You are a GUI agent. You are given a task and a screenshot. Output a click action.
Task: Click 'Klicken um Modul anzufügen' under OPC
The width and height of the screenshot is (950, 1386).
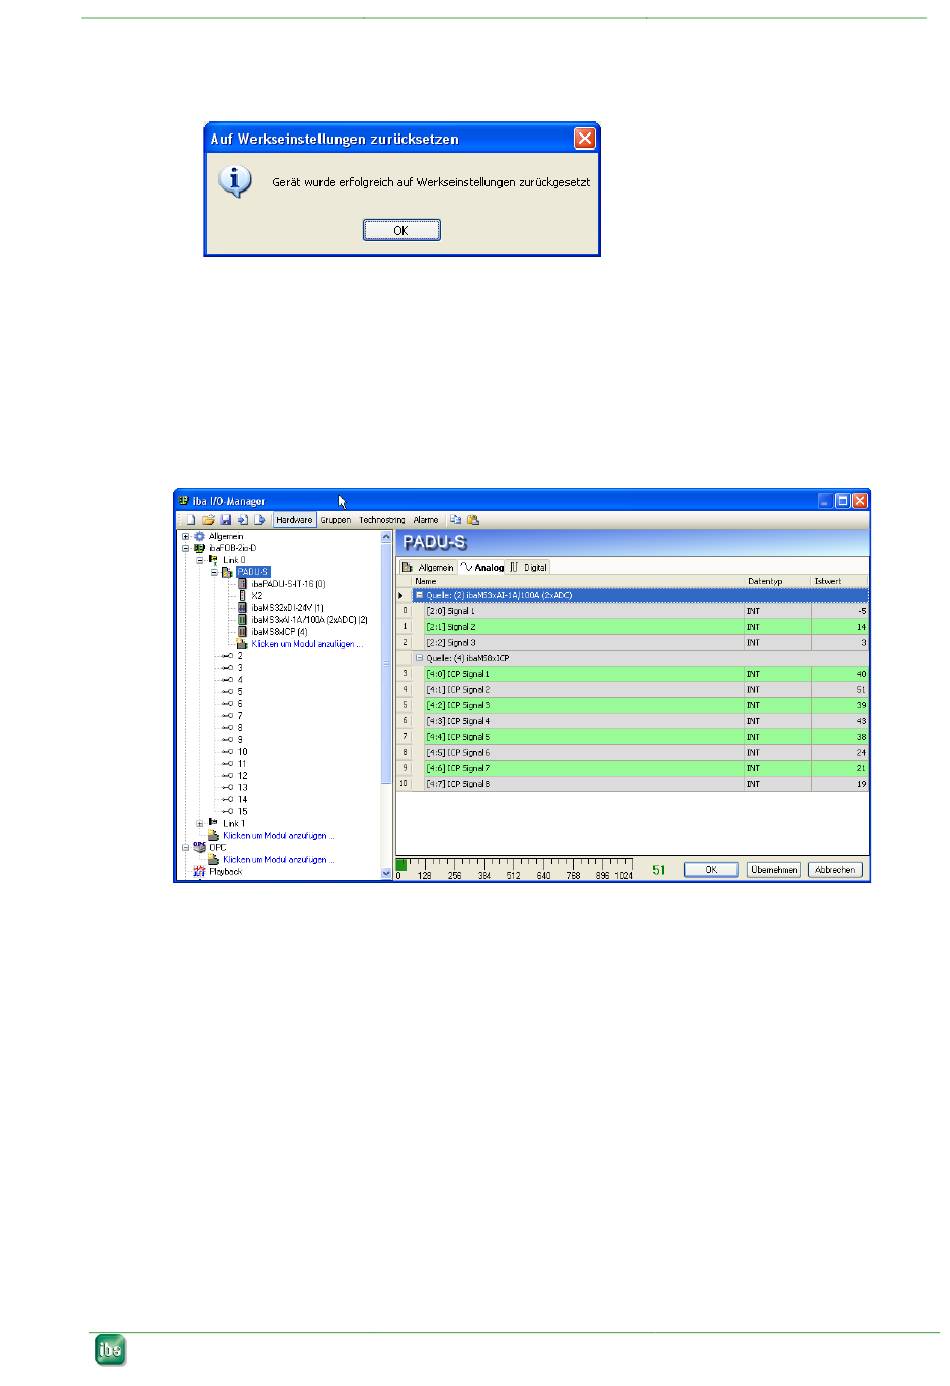[x=279, y=859]
